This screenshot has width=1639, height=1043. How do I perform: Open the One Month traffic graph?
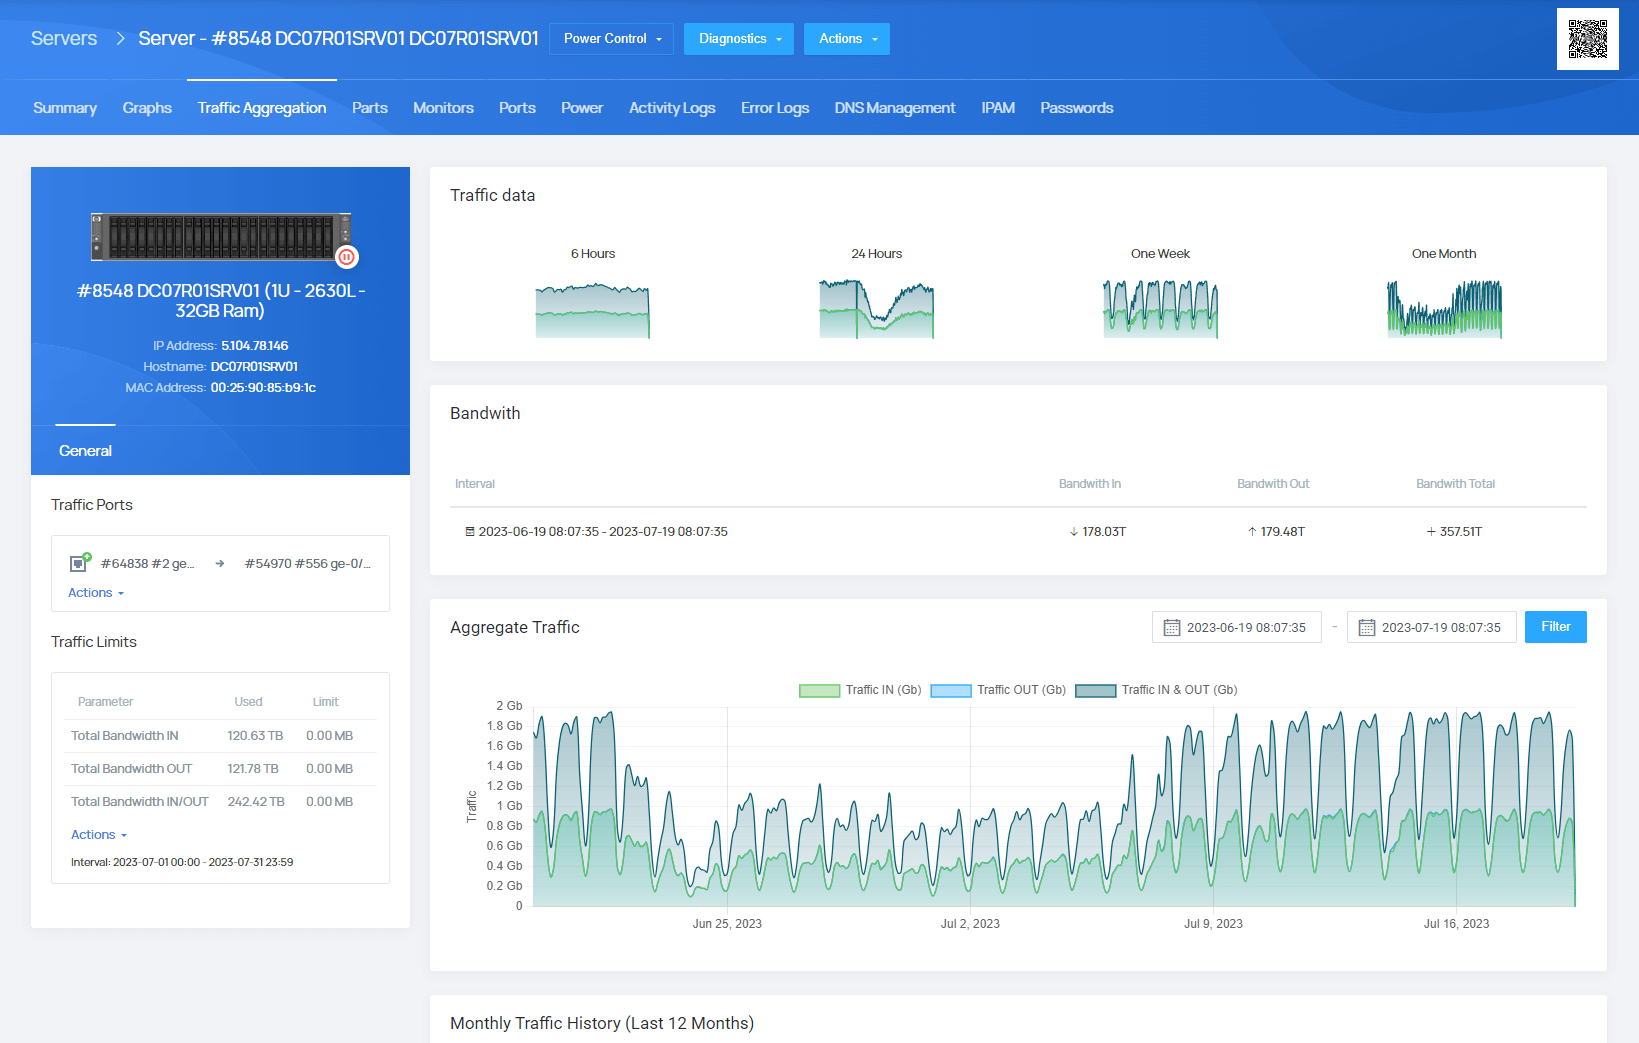1444,309
